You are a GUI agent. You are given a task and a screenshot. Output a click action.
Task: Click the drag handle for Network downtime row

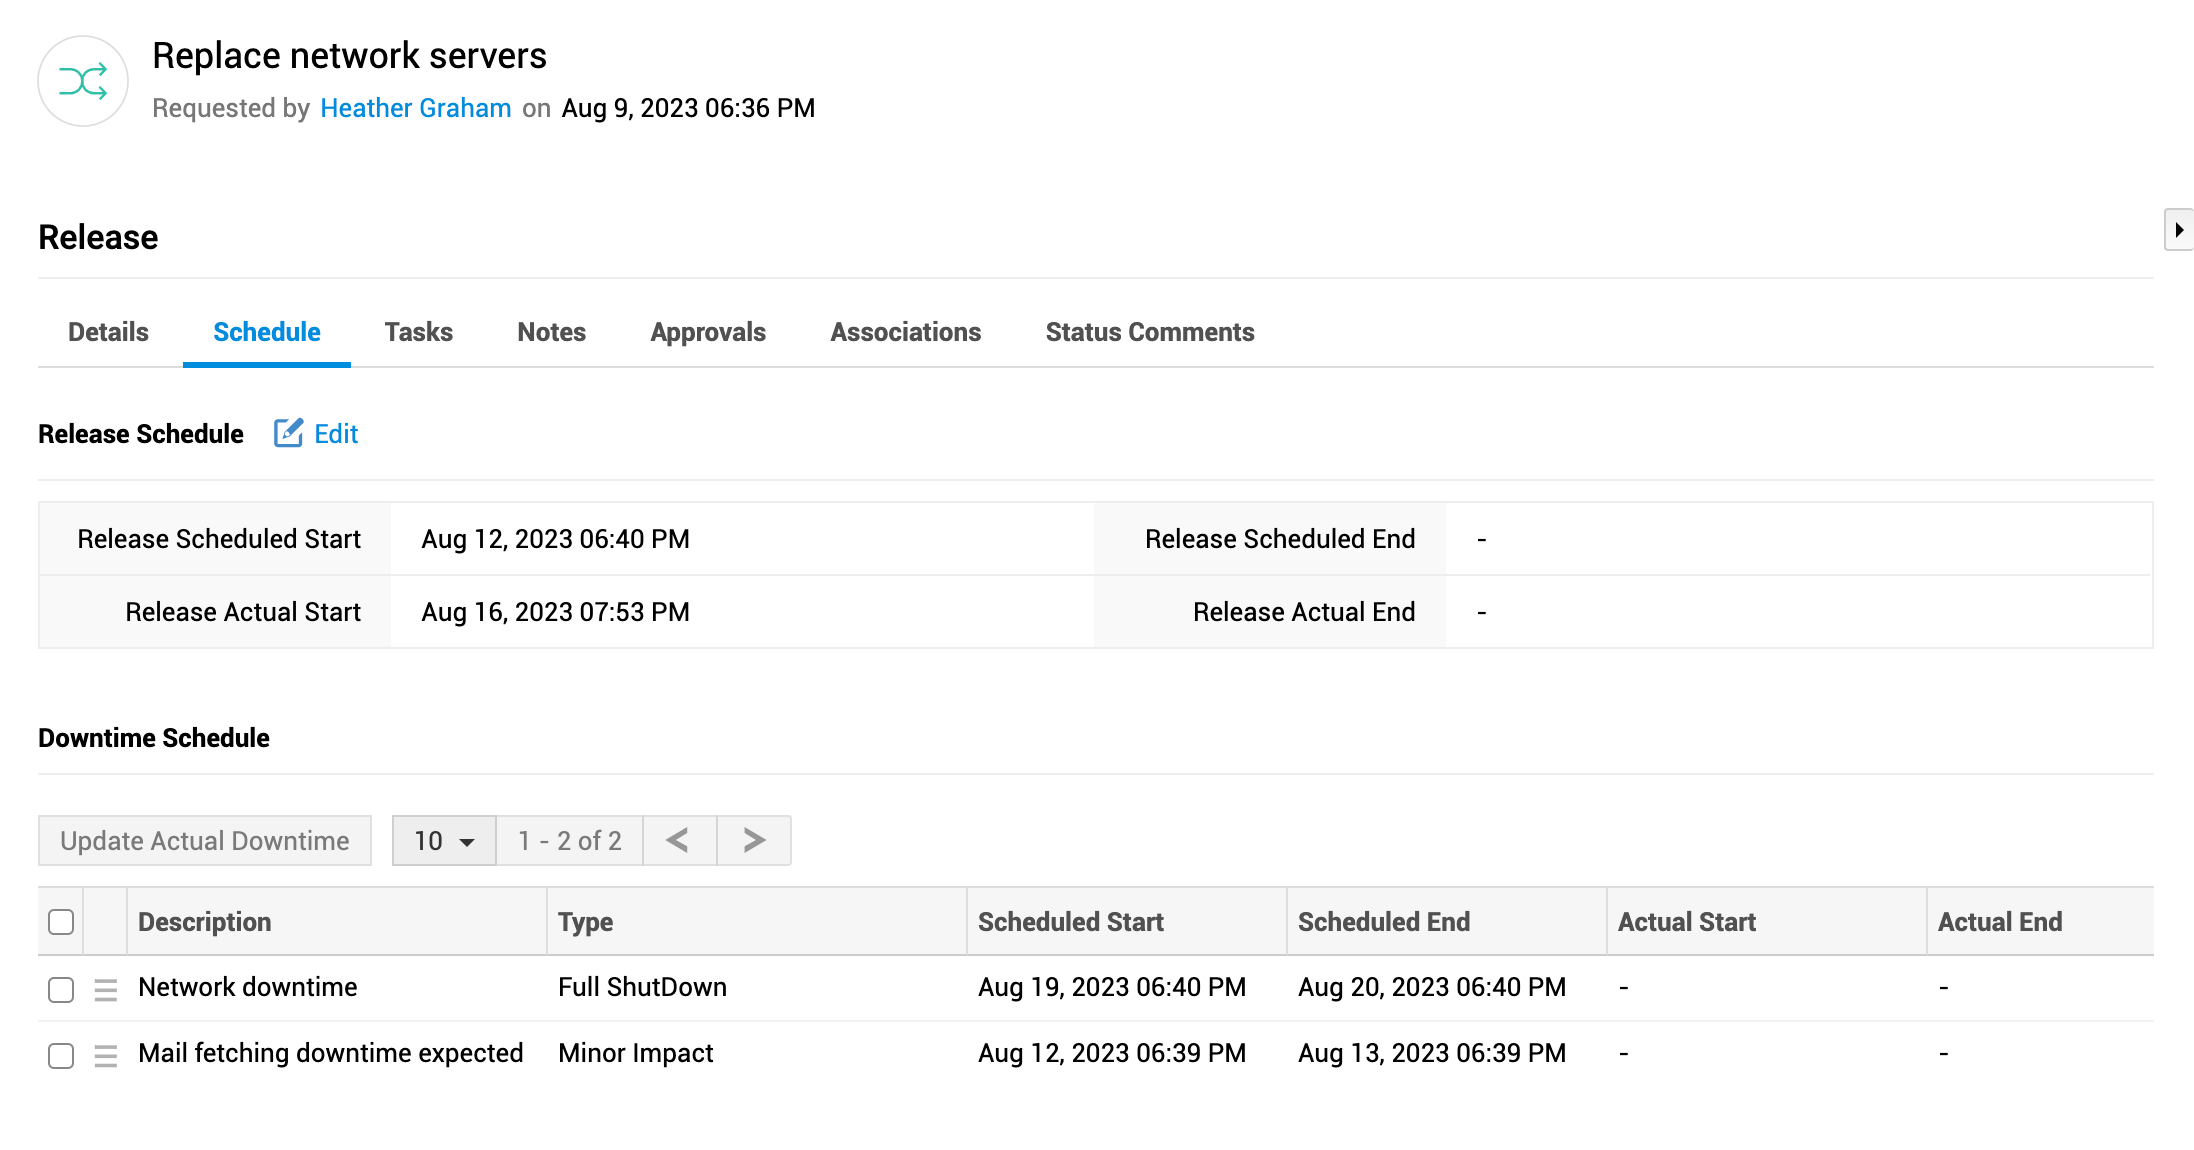(x=105, y=989)
